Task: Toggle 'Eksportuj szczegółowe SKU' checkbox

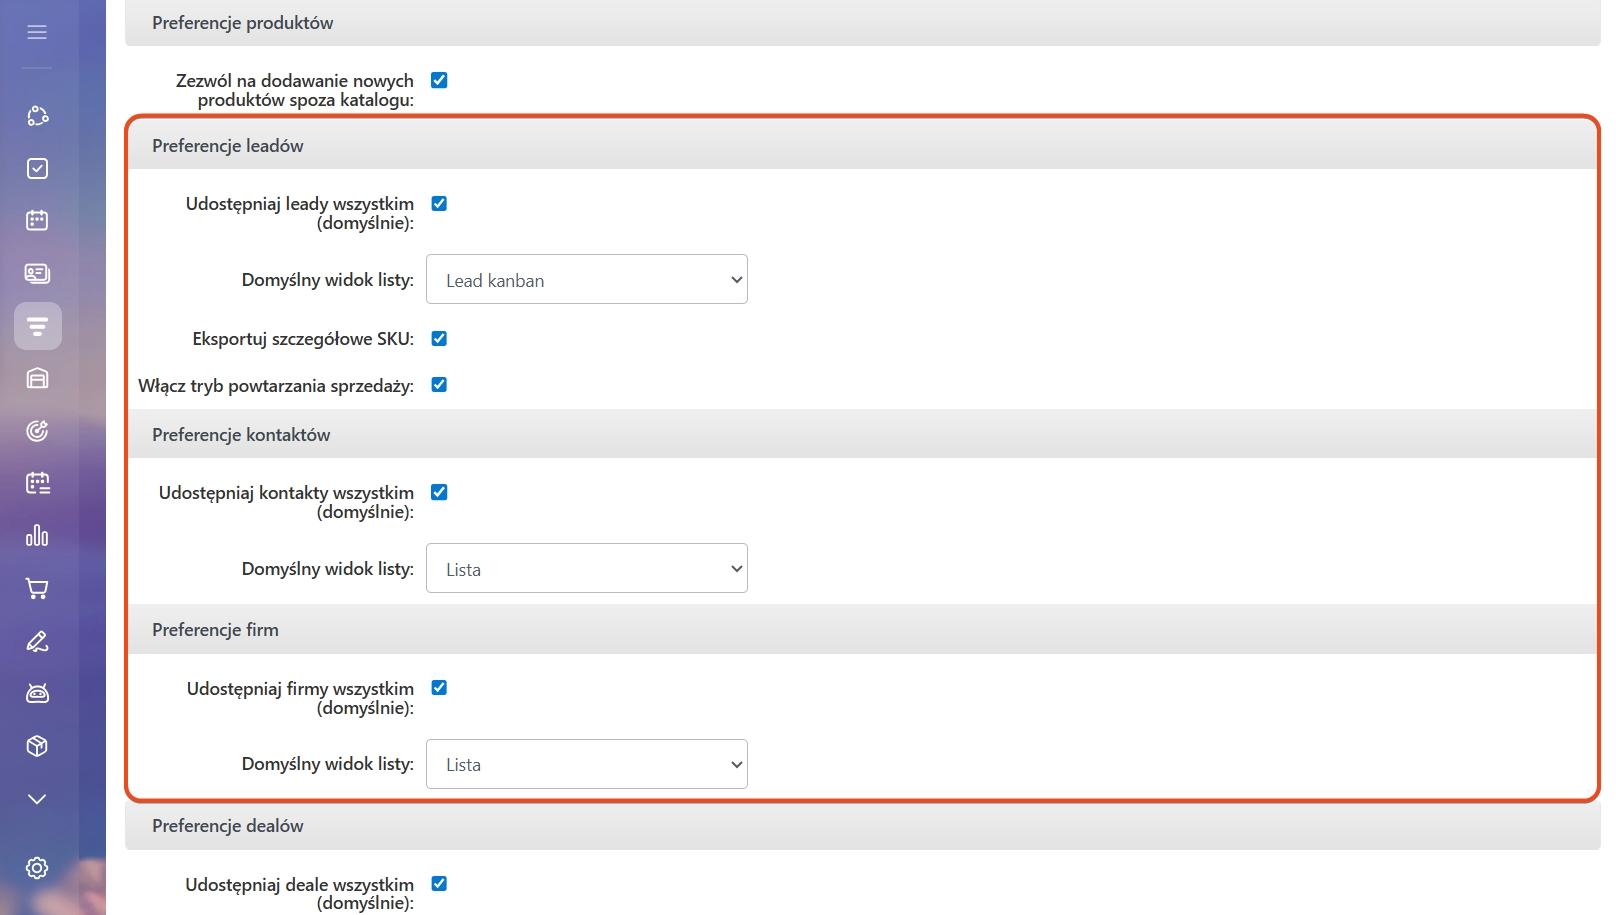Action: [x=439, y=339]
